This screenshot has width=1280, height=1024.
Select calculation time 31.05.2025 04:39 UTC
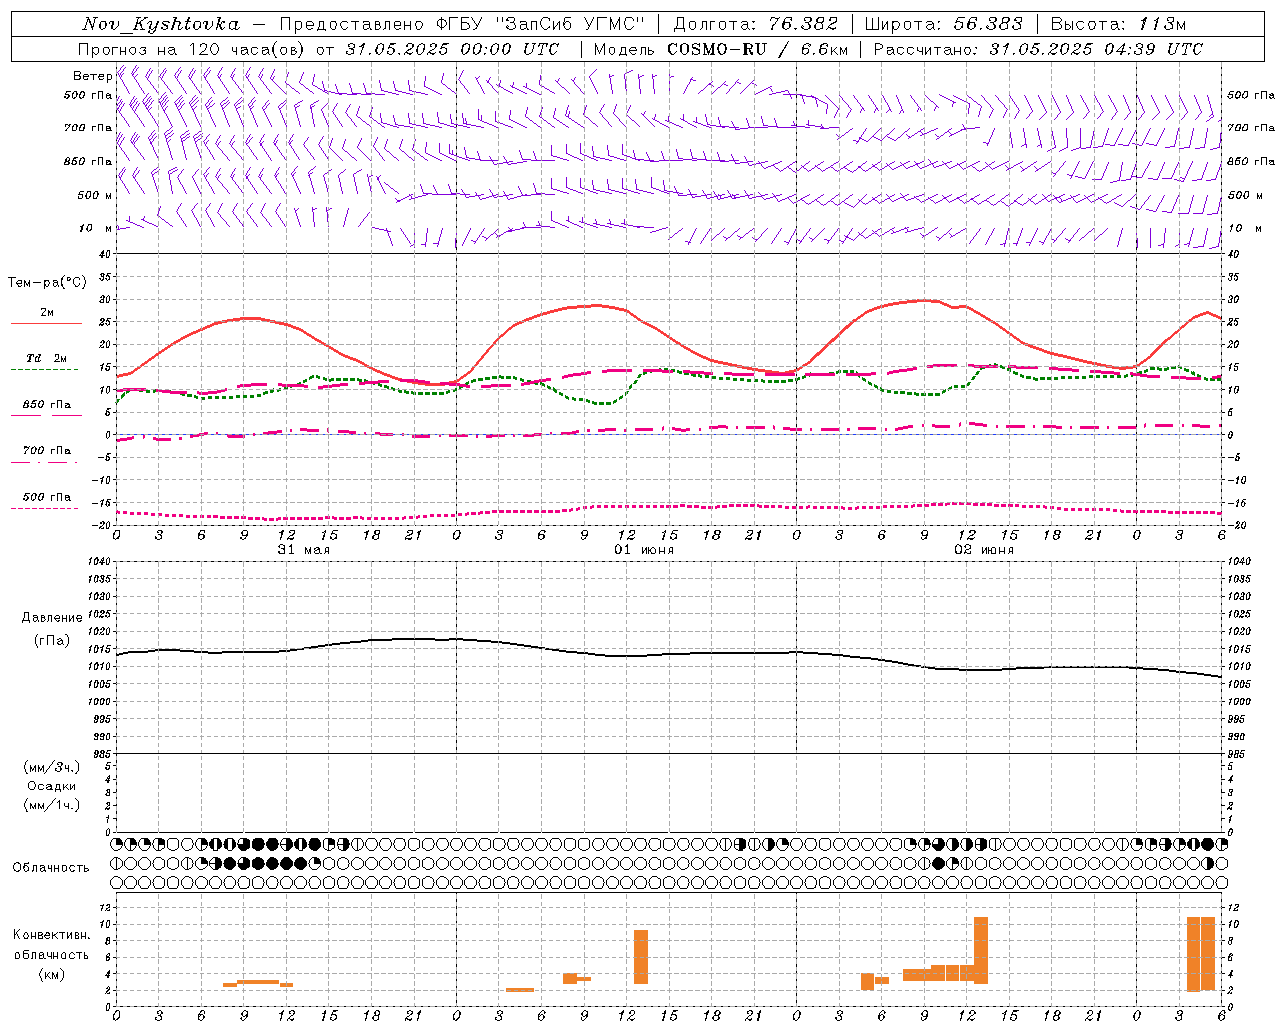(1096, 49)
